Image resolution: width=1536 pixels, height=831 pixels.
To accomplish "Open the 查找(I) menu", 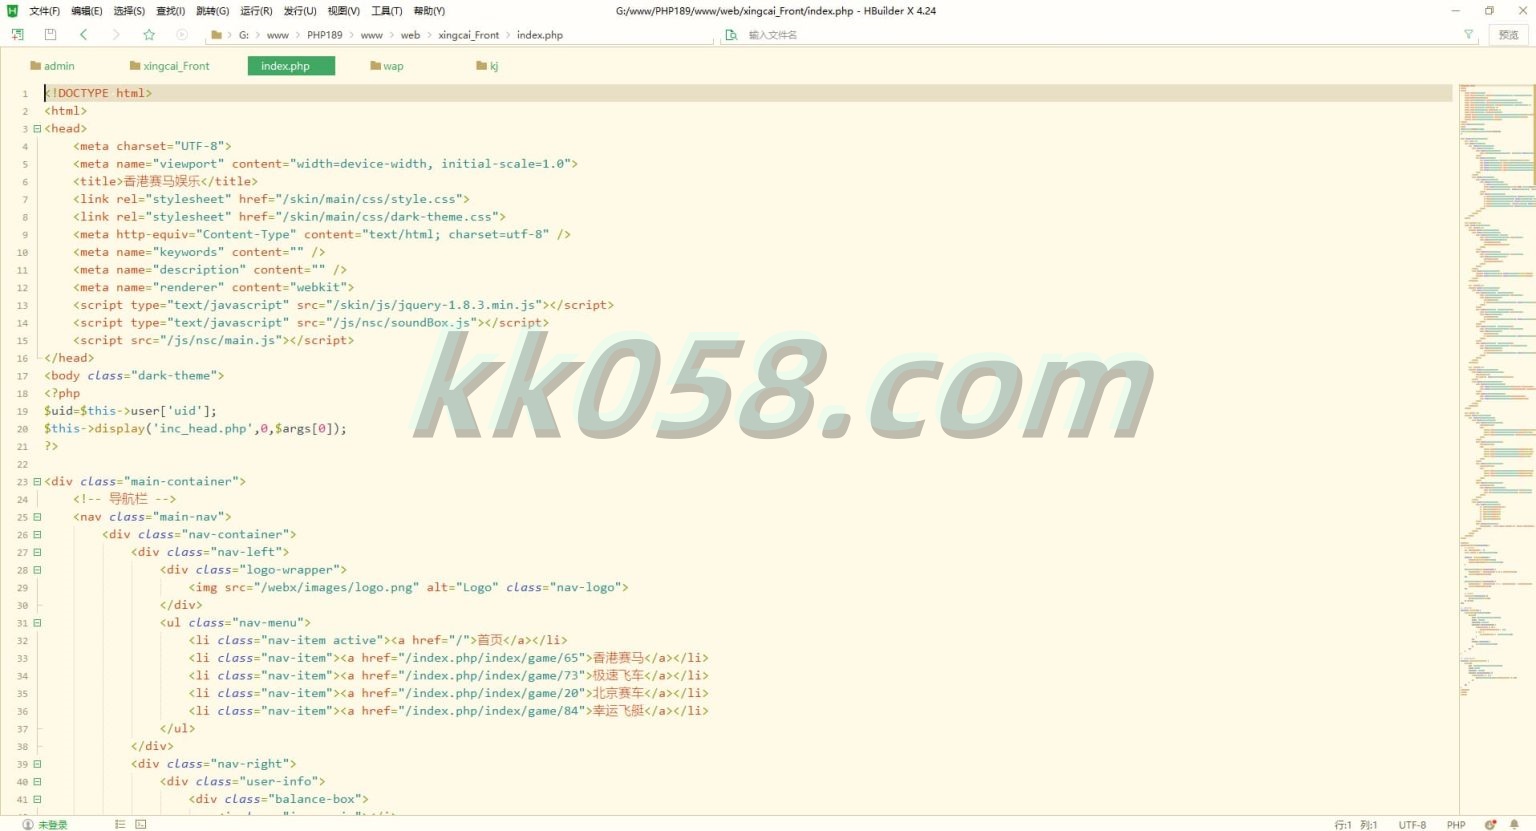I will (x=170, y=11).
